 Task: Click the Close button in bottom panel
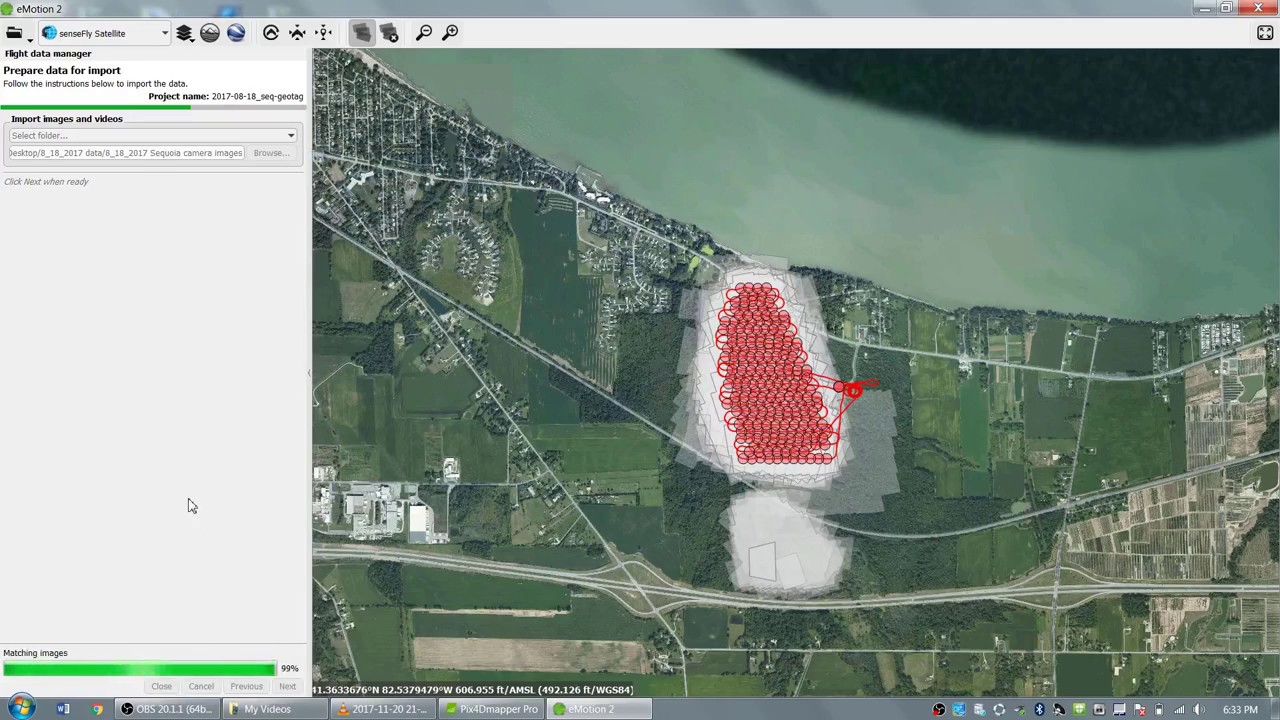(161, 686)
